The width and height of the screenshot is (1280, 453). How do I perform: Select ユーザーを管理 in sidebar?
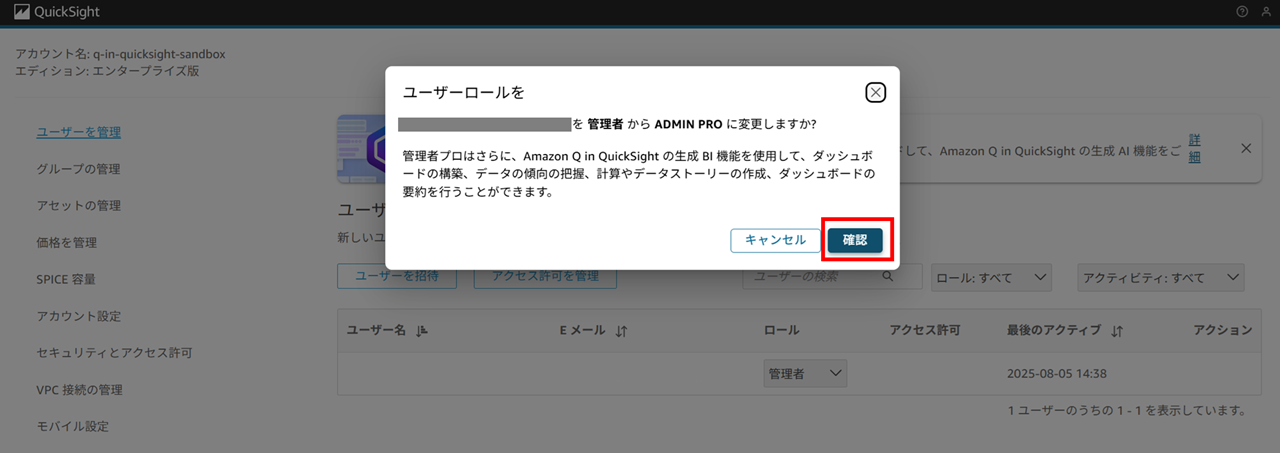pos(78,132)
